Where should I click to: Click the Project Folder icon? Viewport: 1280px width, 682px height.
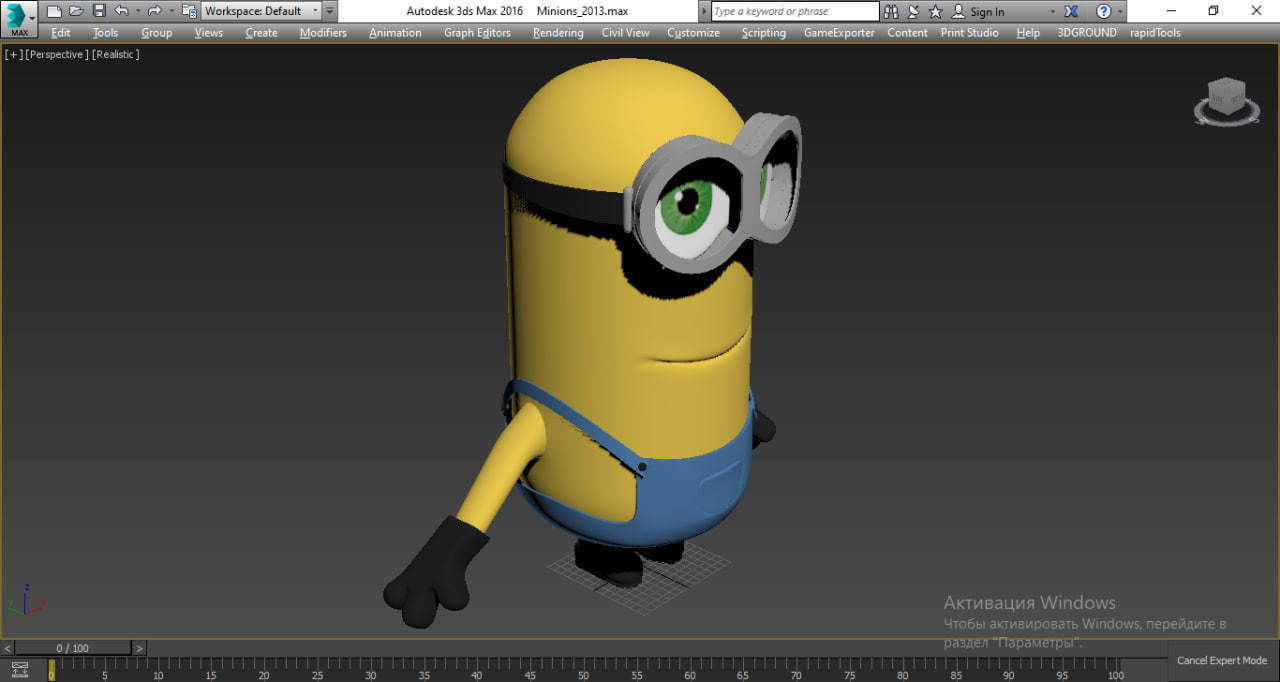point(188,11)
